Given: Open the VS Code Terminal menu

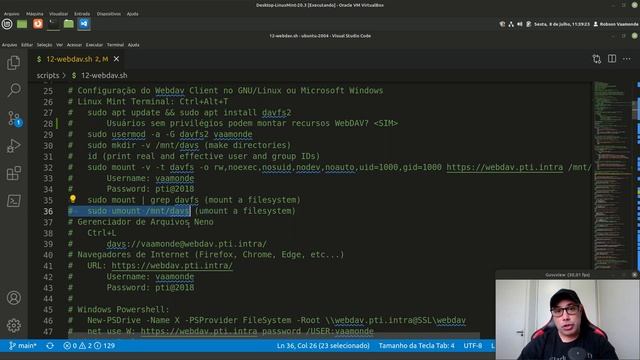Looking at the screenshot, I should (x=115, y=45).
